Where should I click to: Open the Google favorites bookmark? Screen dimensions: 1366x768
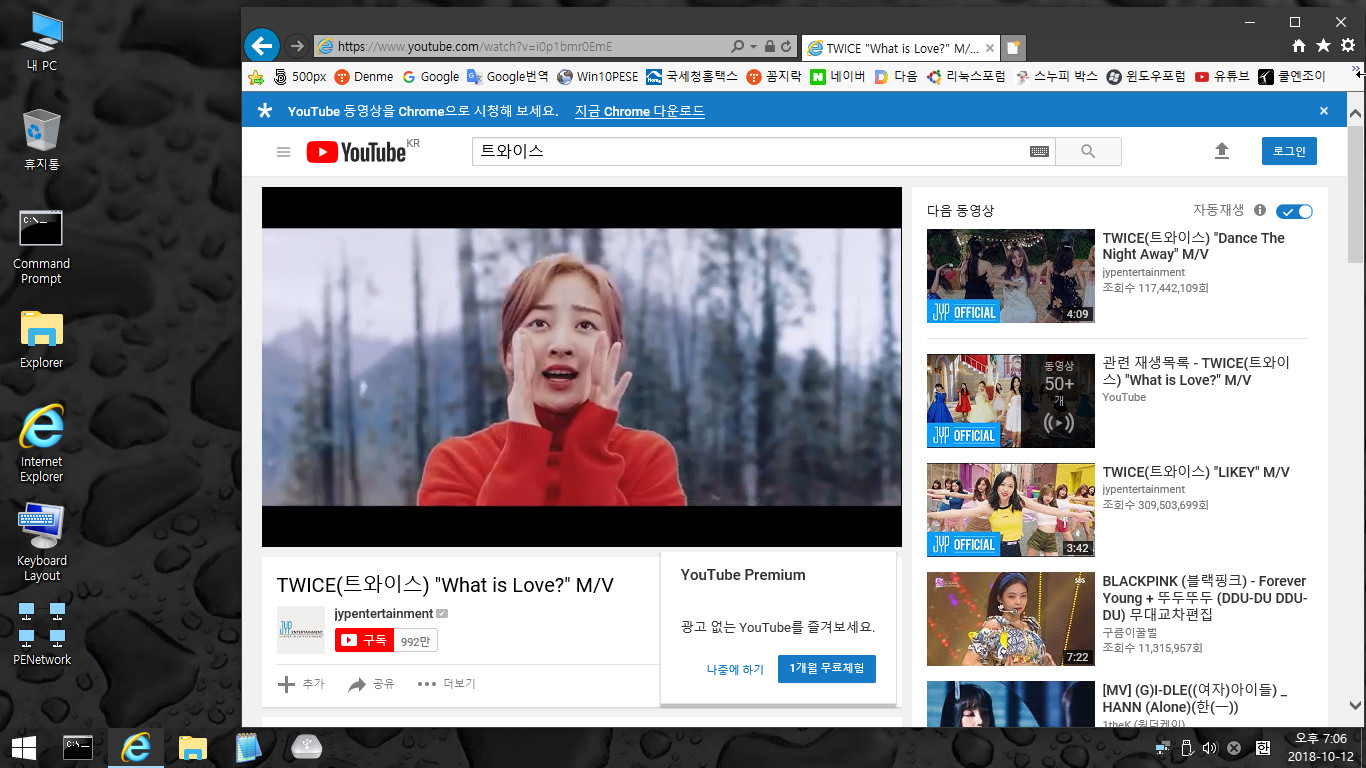pyautogui.click(x=430, y=76)
